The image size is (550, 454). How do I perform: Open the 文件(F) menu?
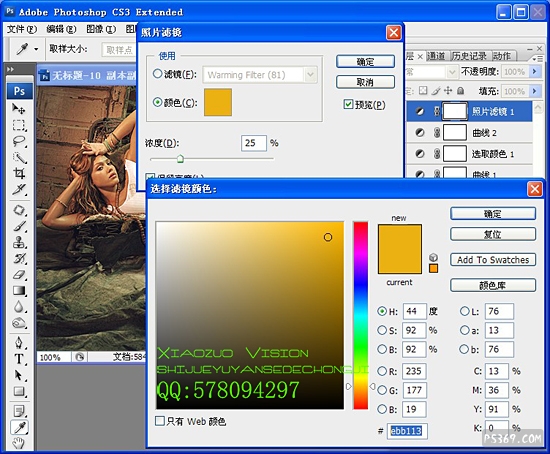(x=22, y=29)
